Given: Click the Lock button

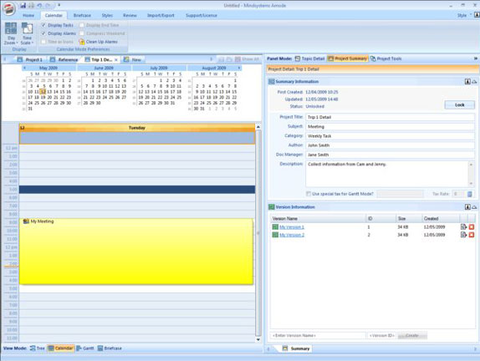Looking at the screenshot, I should 460,105.
